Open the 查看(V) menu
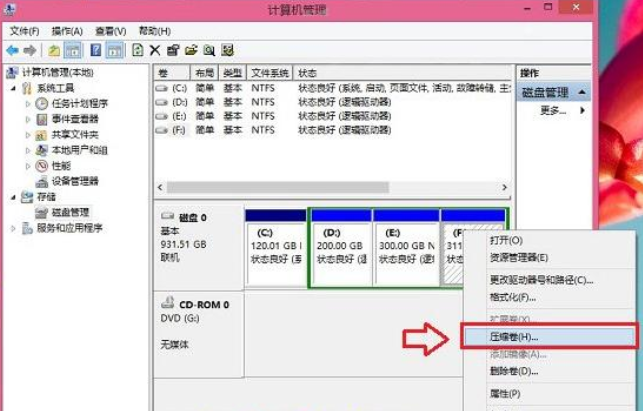This screenshot has width=643, height=411. pyautogui.click(x=111, y=31)
